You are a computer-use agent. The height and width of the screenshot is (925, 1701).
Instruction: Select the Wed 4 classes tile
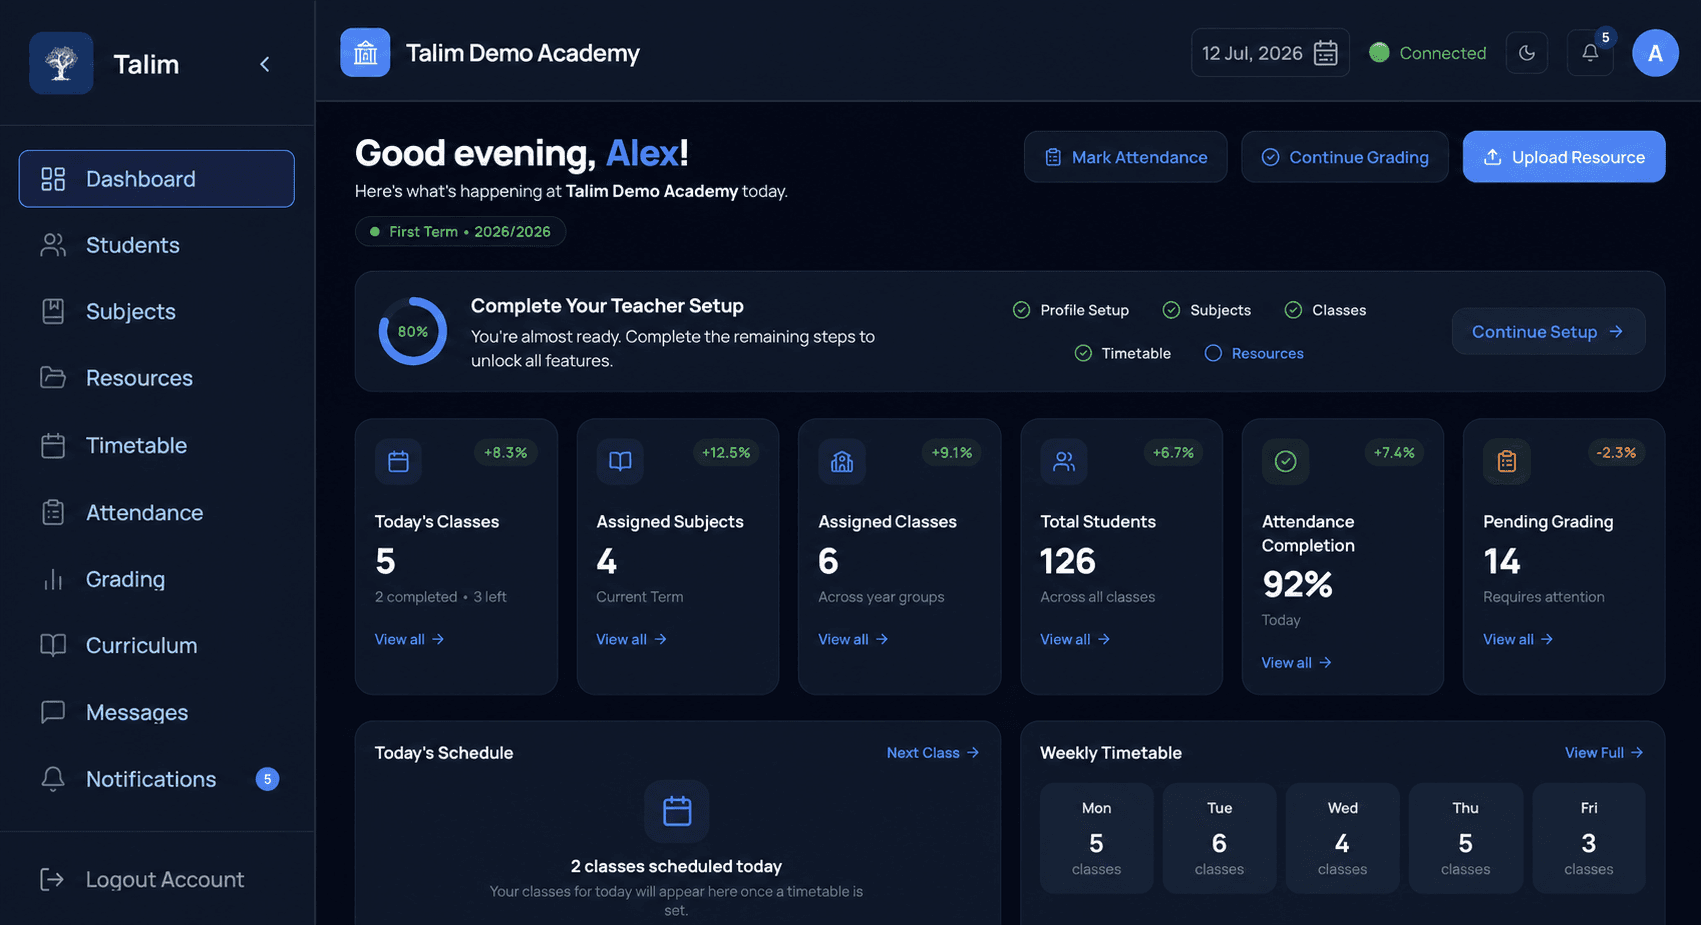coord(1342,838)
